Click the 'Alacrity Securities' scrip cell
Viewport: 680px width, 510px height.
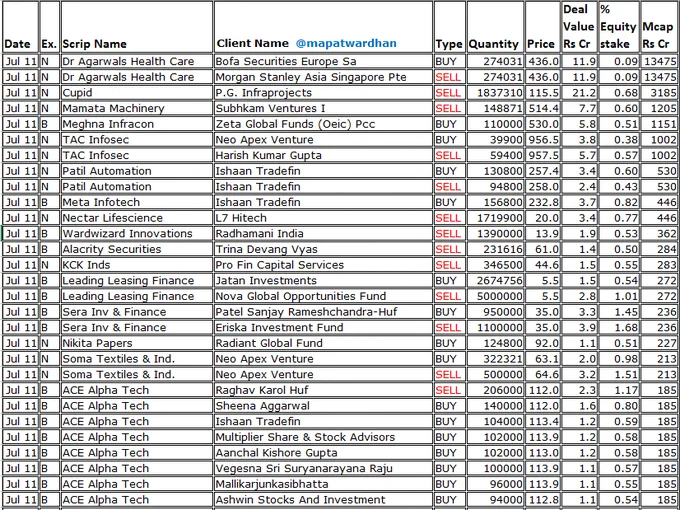point(137,249)
